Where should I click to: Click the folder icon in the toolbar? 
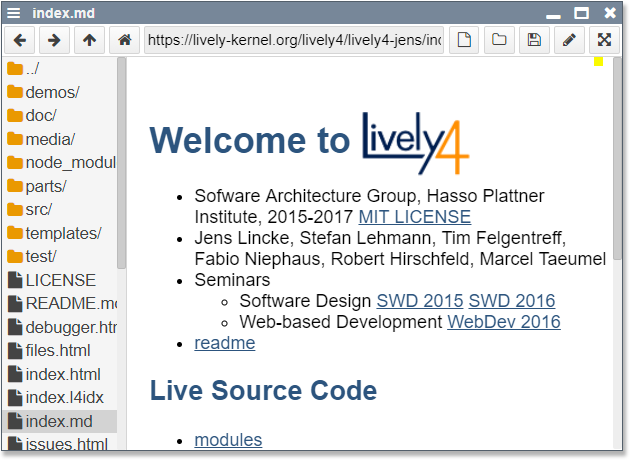(498, 40)
